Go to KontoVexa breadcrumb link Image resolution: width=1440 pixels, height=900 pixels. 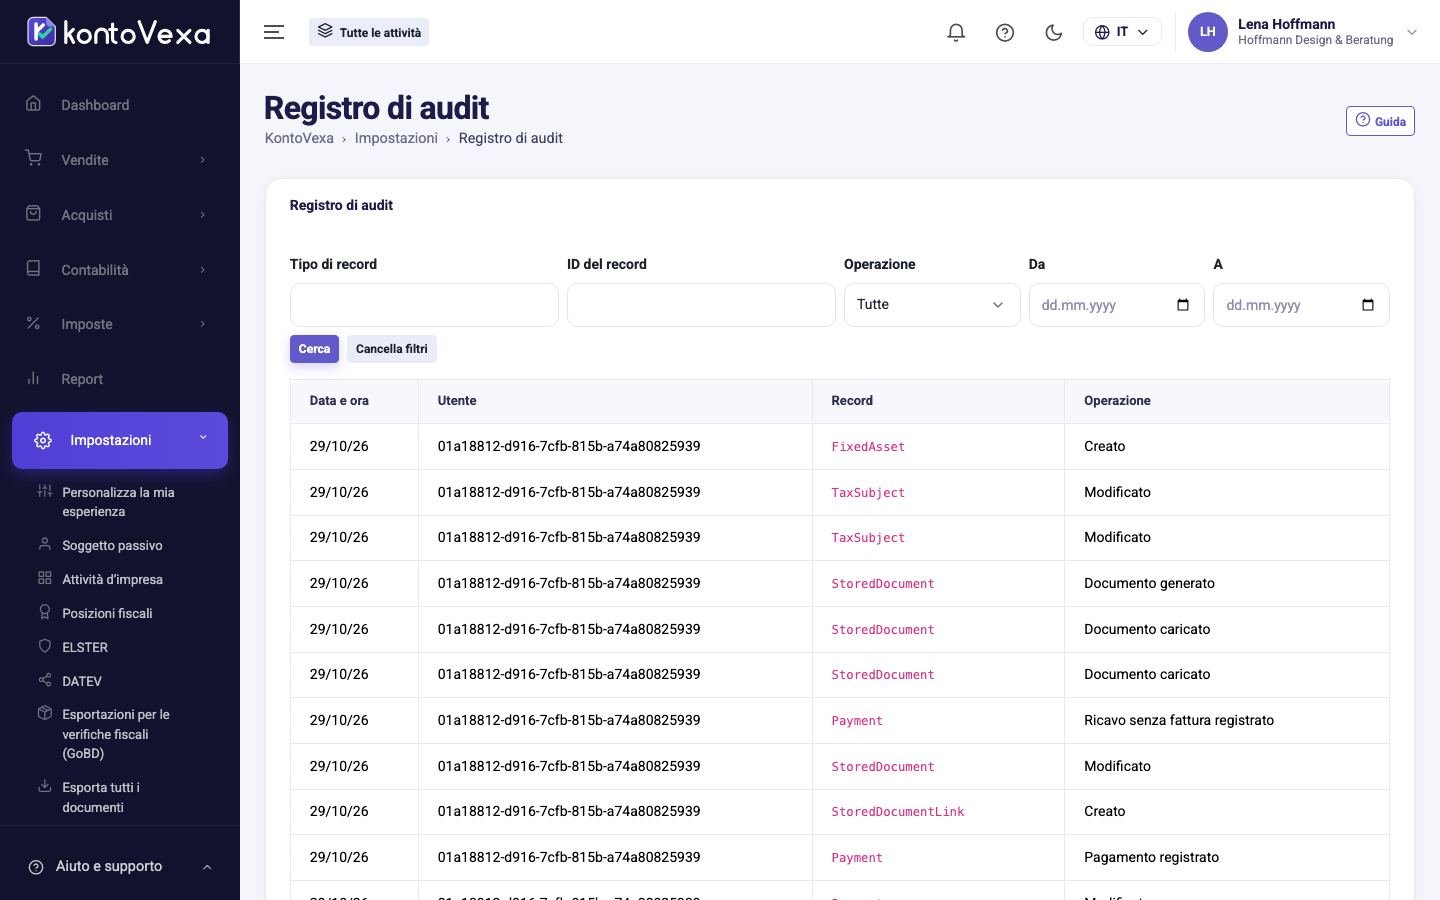(x=299, y=138)
